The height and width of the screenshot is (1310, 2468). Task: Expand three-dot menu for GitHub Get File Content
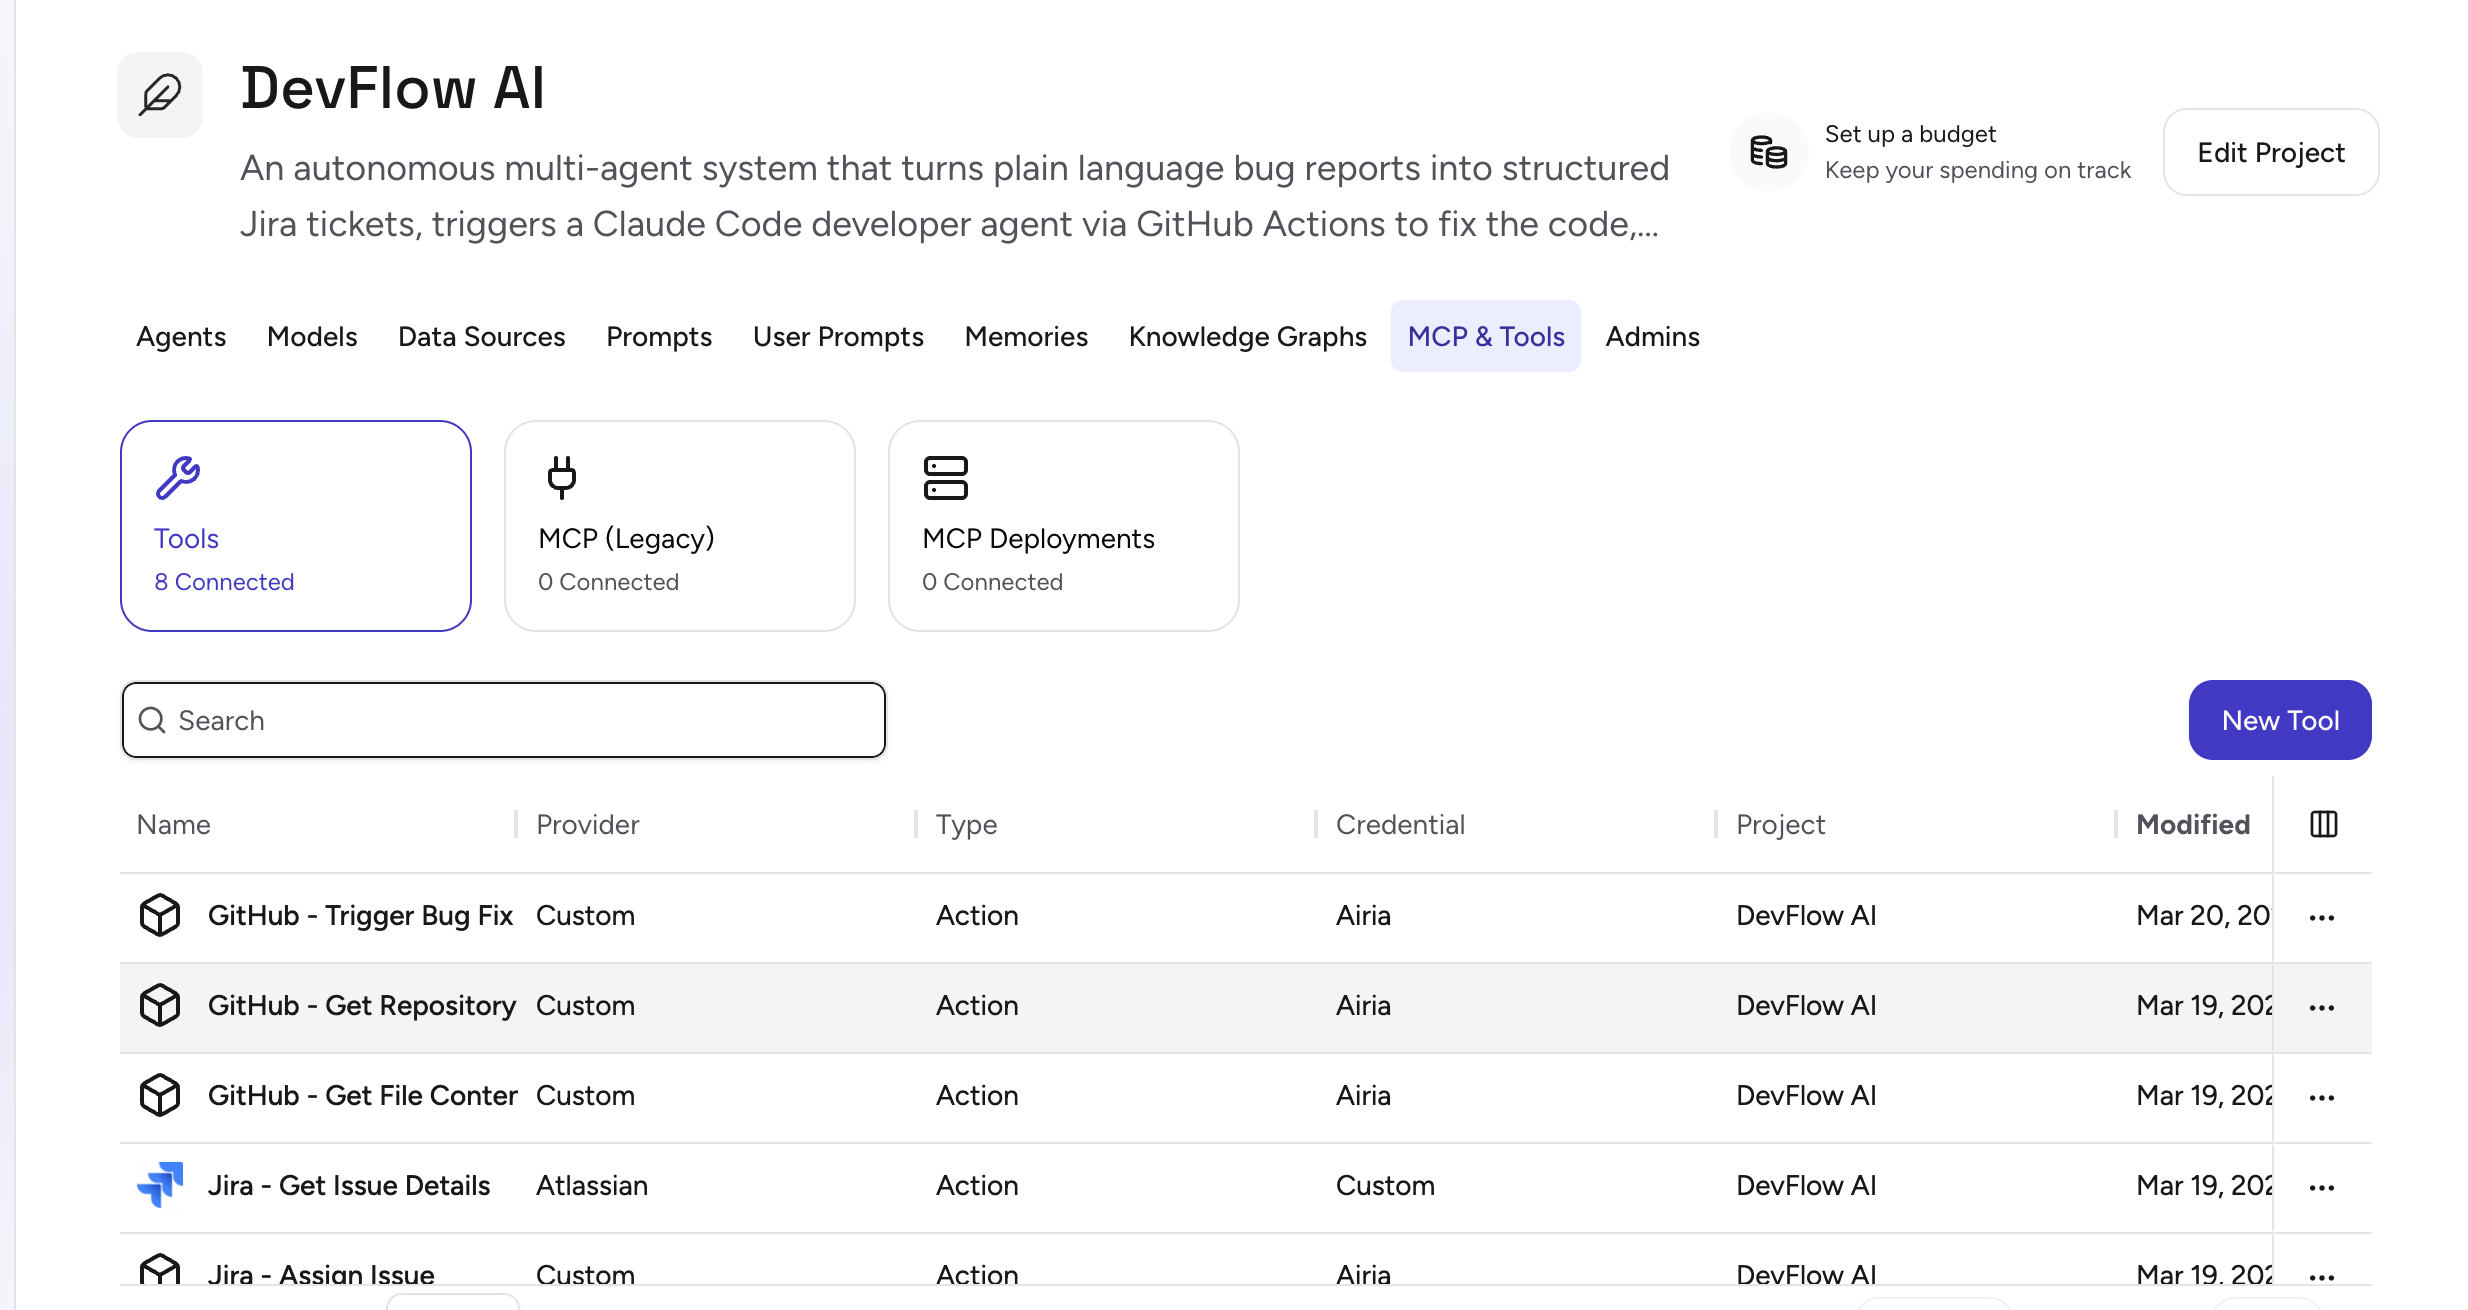pos(2321,1097)
